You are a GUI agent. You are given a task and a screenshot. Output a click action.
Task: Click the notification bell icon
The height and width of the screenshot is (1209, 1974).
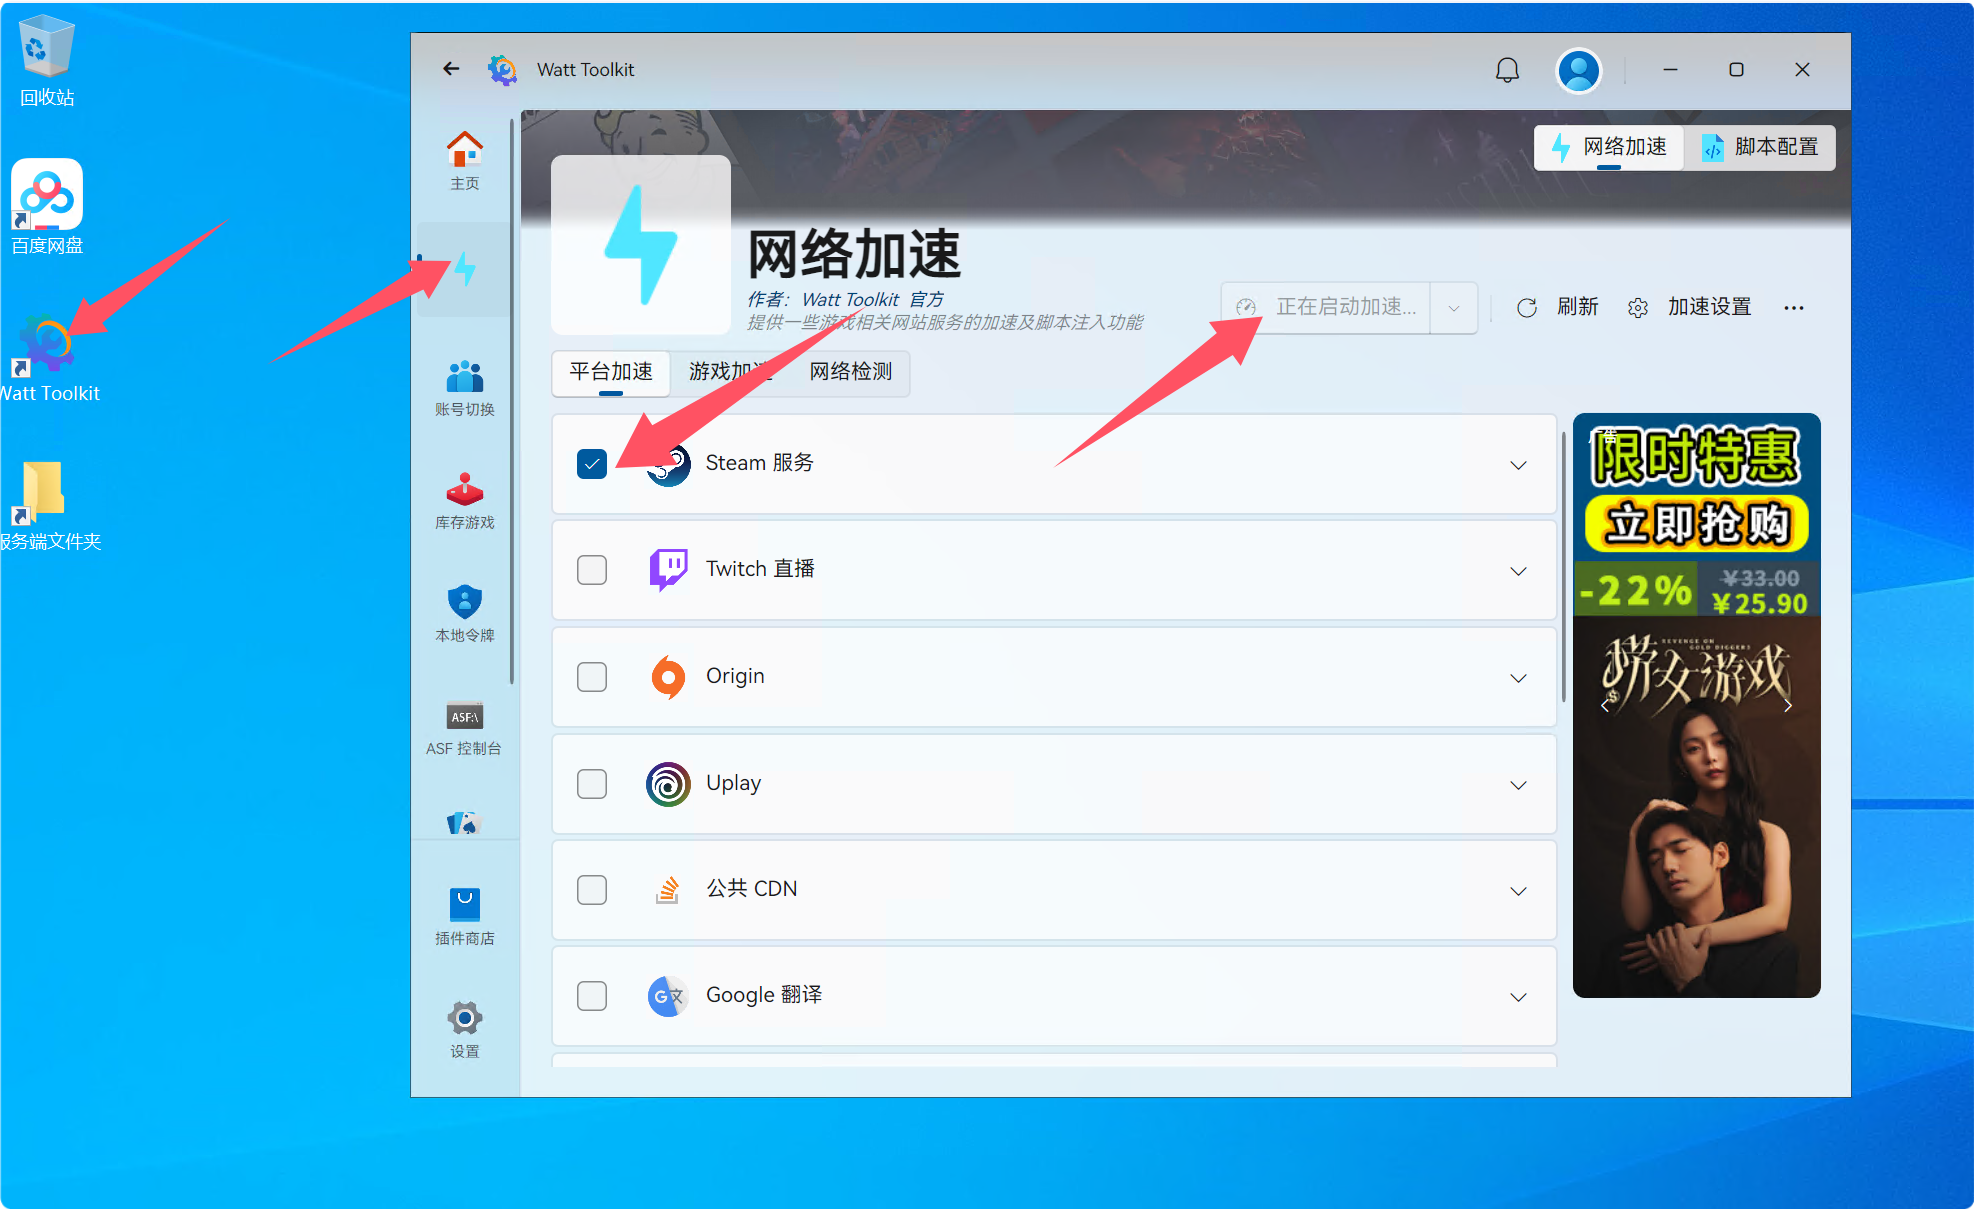[1507, 69]
